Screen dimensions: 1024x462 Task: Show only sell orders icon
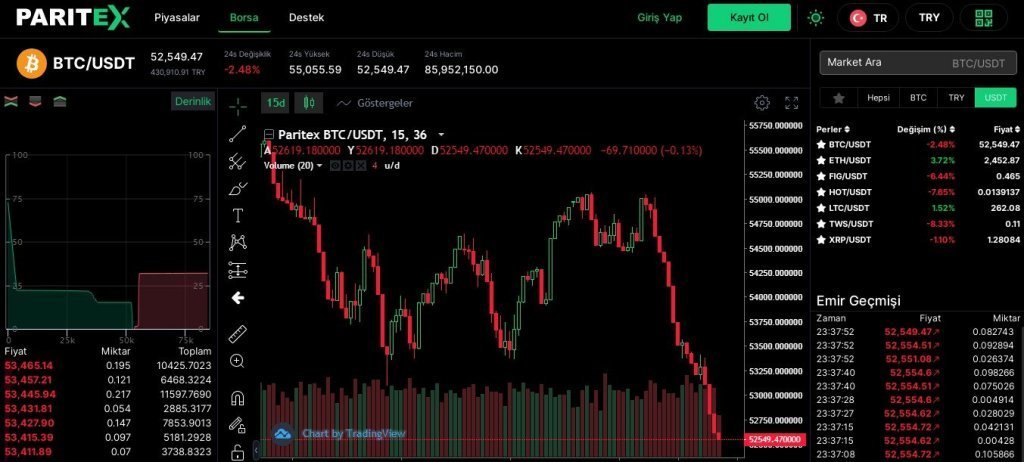pos(35,101)
